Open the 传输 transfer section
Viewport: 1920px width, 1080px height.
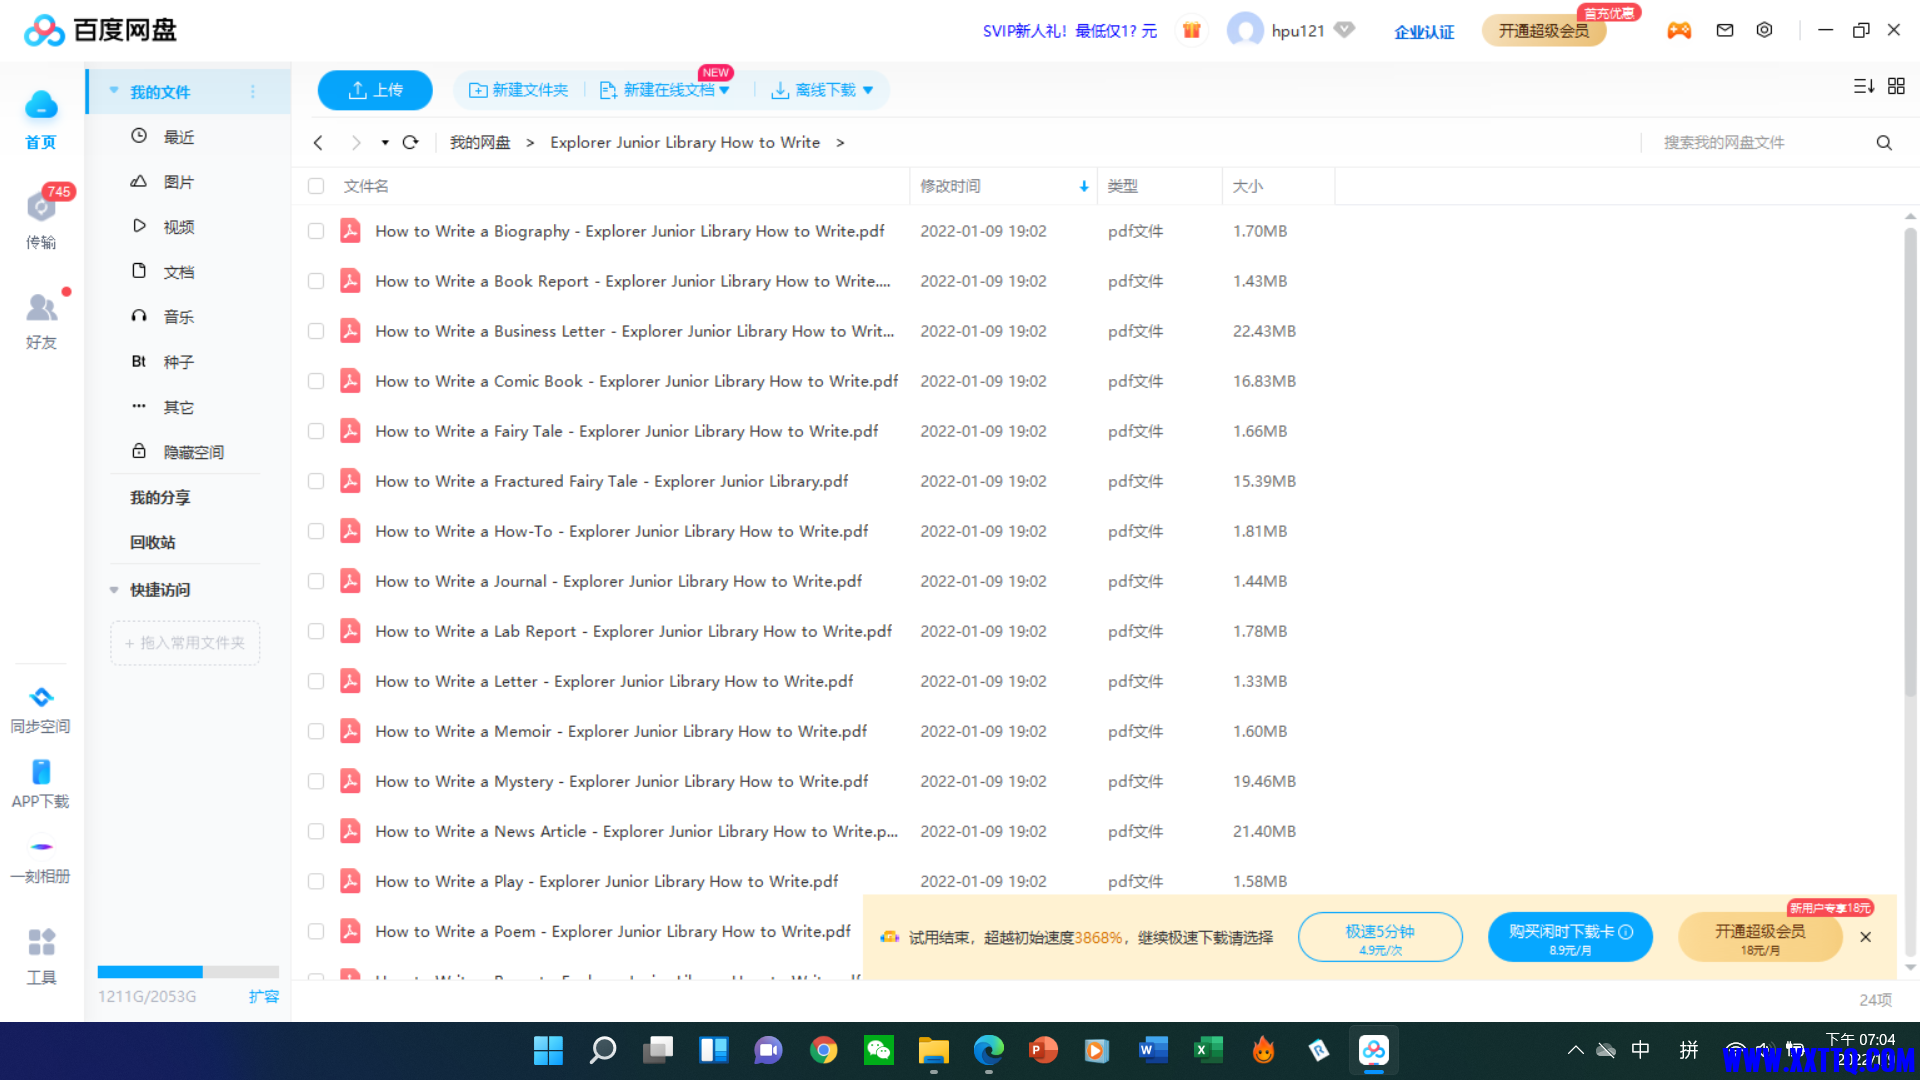pyautogui.click(x=41, y=218)
